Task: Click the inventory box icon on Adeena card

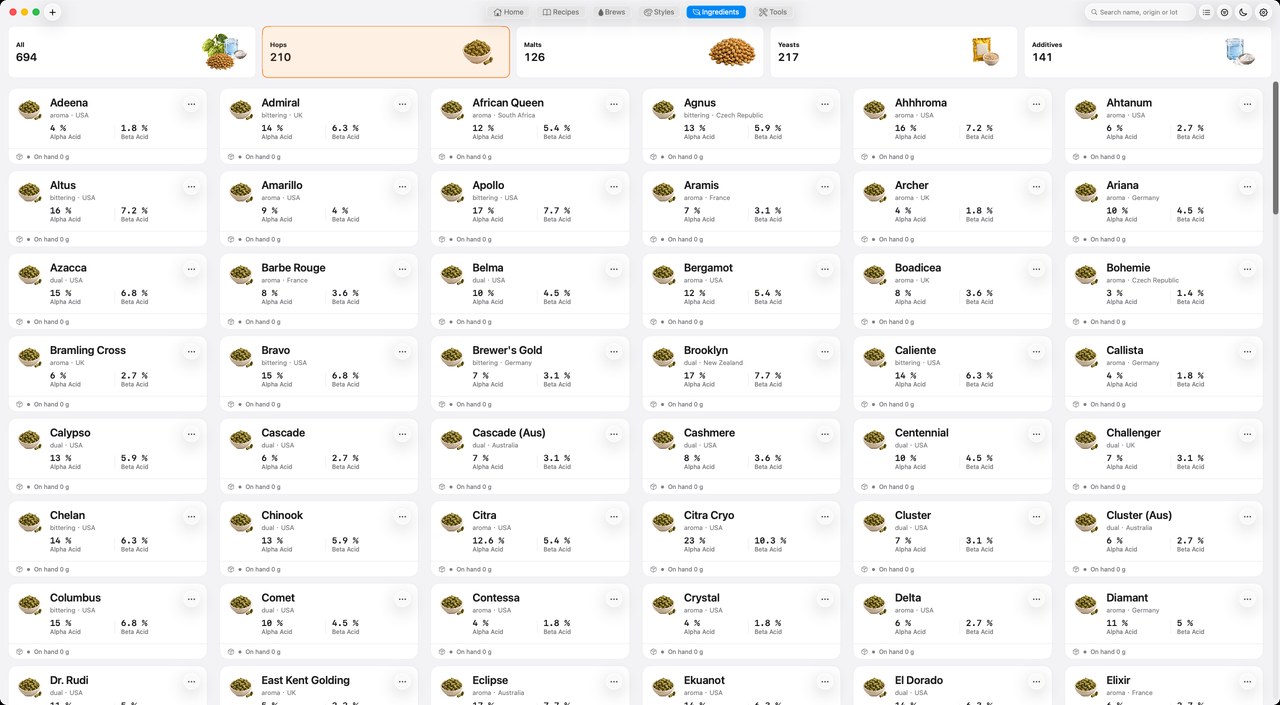Action: click(19, 157)
